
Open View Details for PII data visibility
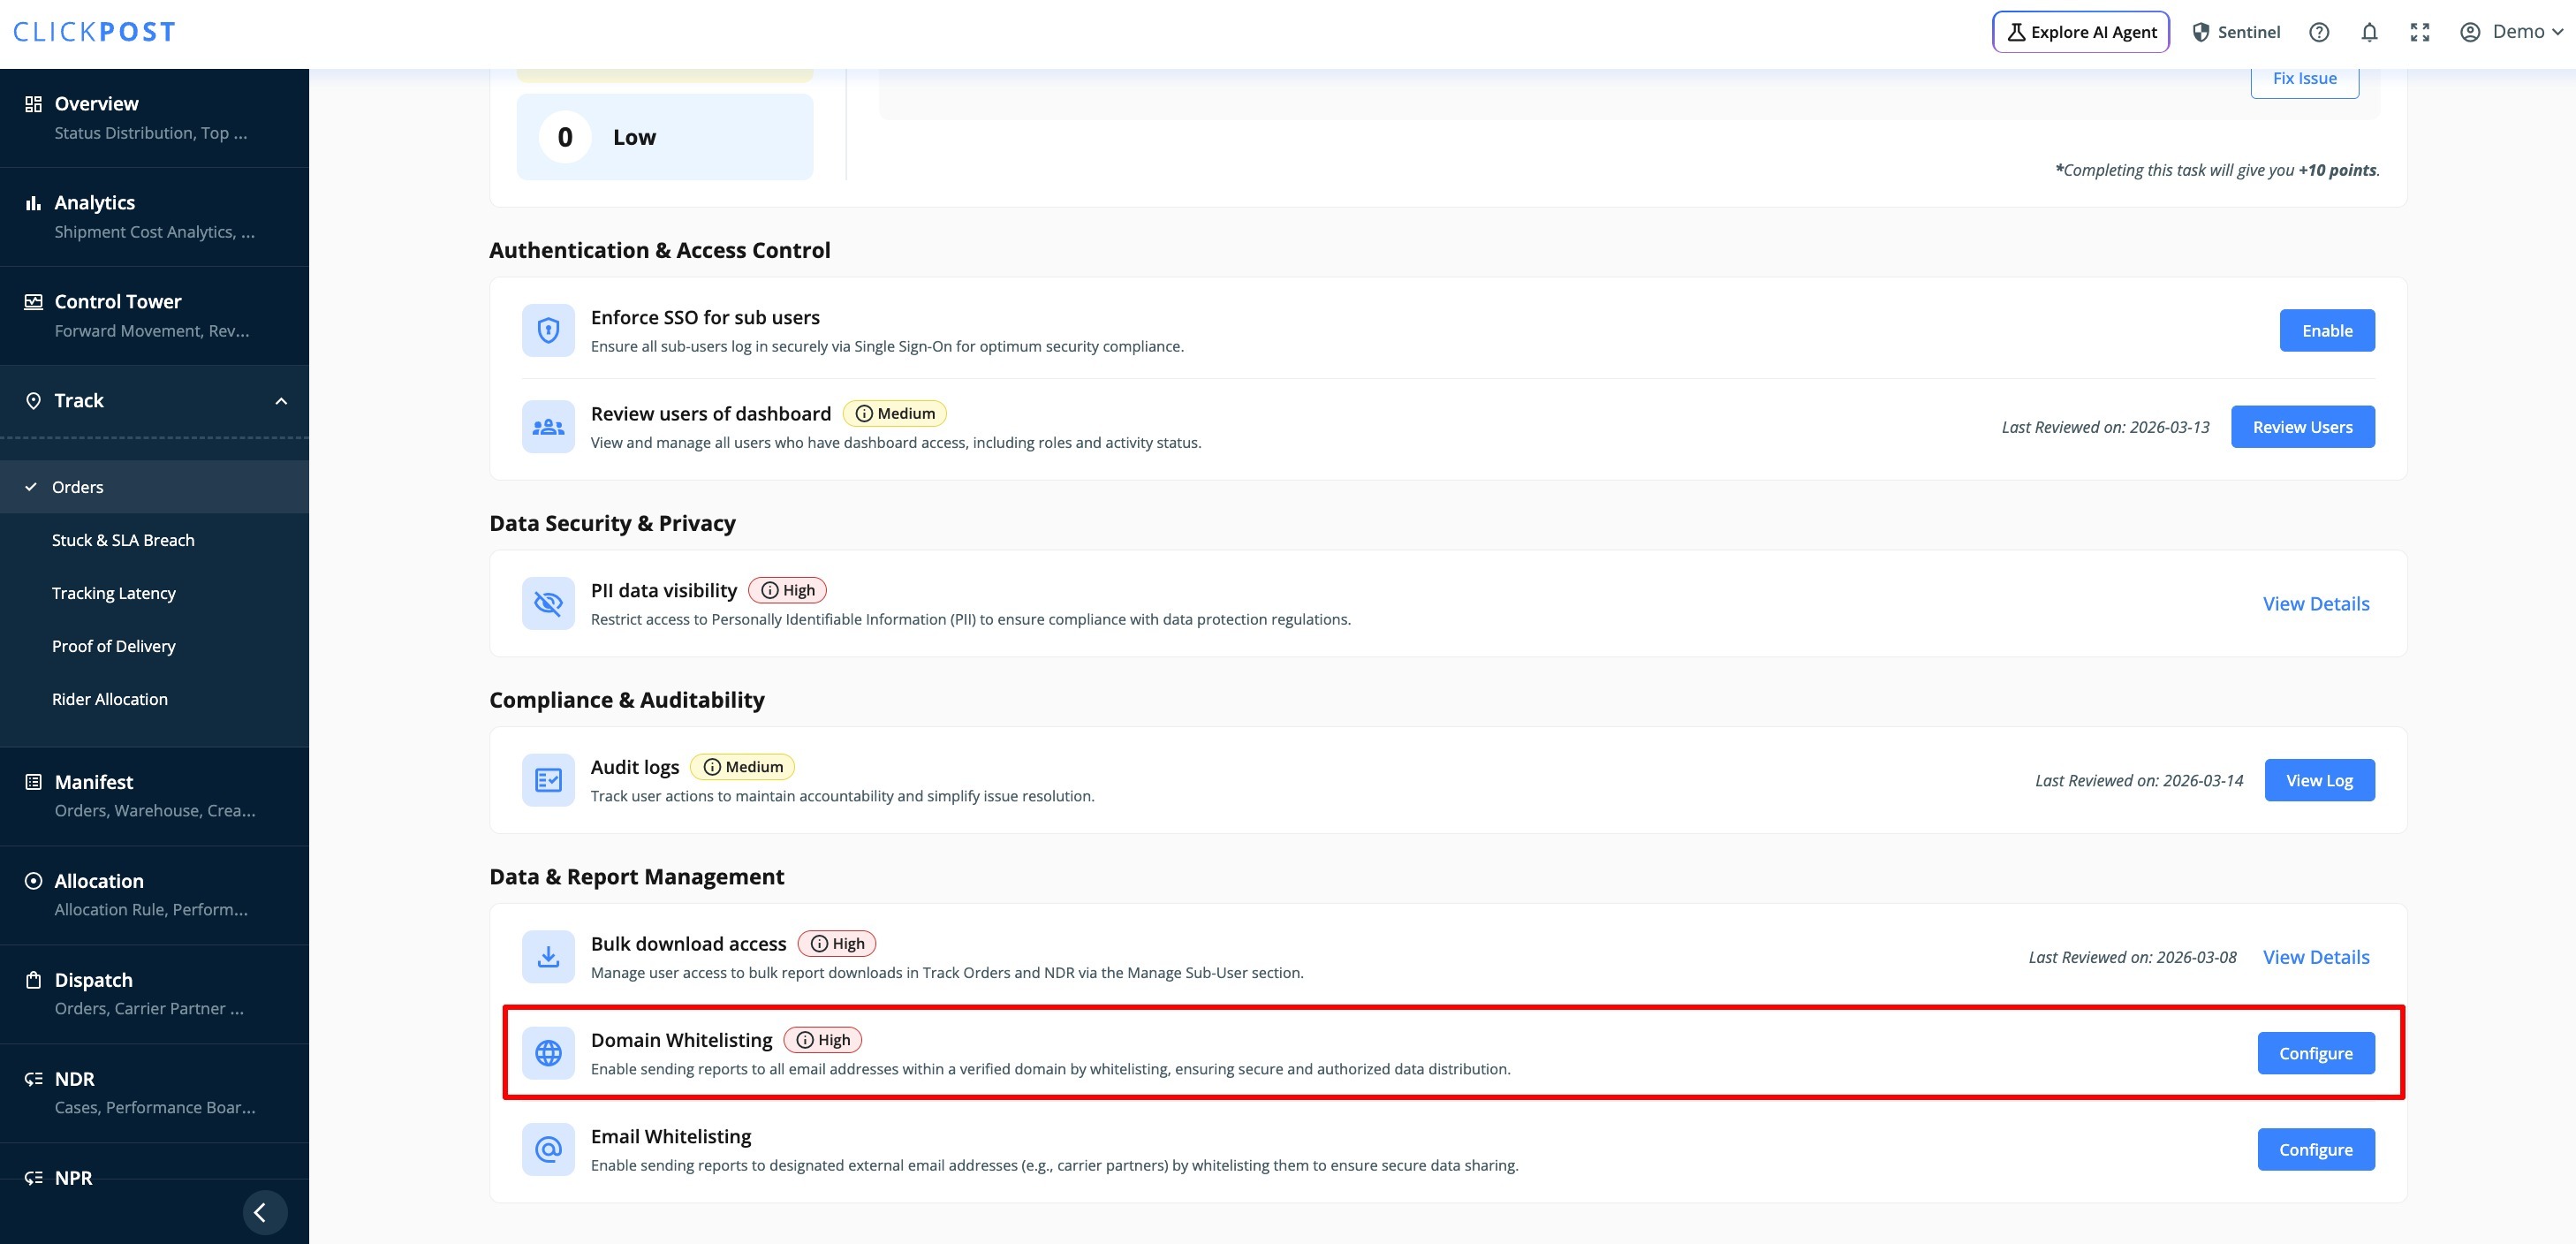(x=2315, y=603)
